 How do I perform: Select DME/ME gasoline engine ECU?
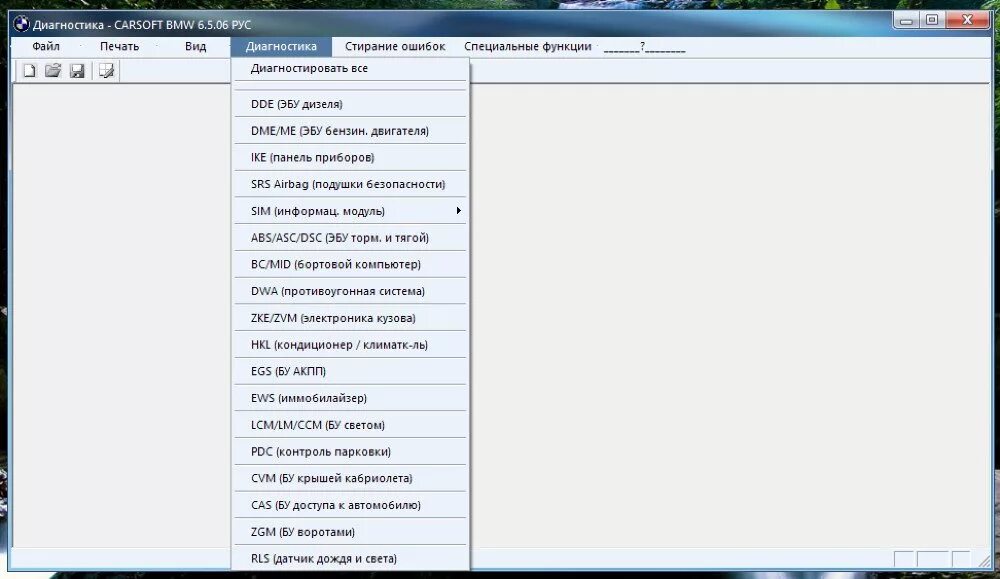click(x=350, y=131)
